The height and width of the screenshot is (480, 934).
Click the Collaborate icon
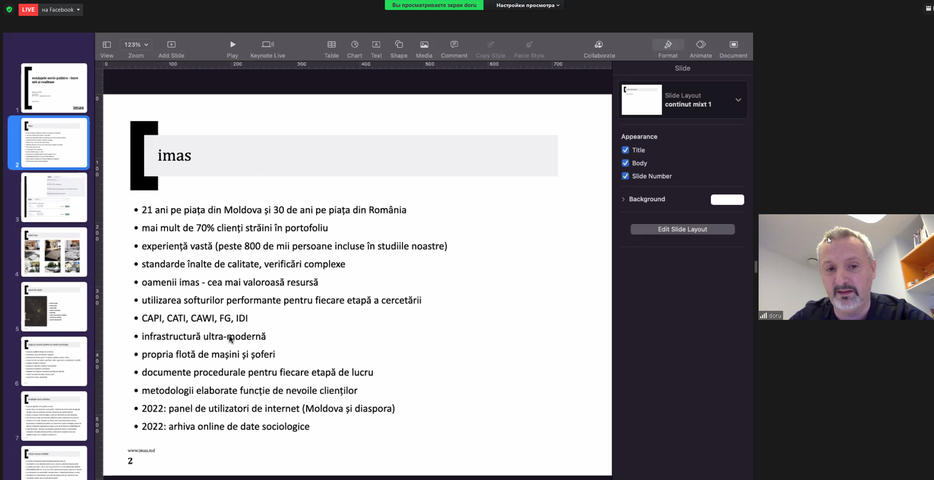(598, 45)
